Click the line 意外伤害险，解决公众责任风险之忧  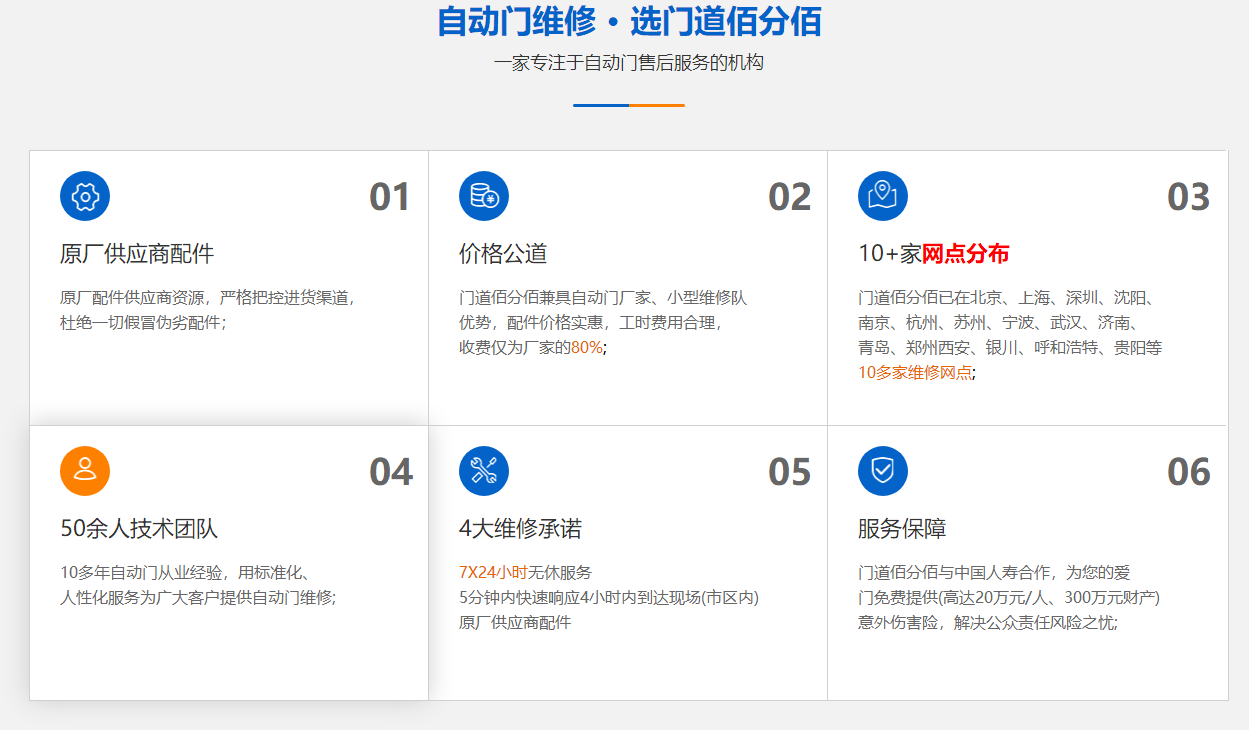pos(988,623)
